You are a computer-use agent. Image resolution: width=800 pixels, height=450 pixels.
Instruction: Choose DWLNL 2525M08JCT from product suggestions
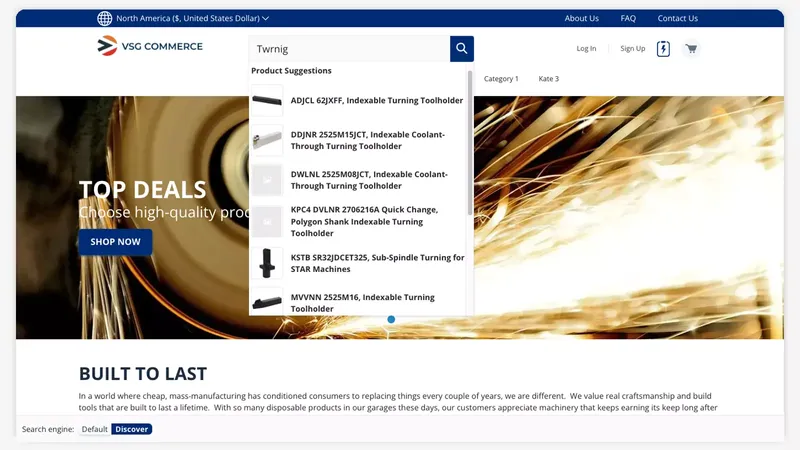[367, 180]
